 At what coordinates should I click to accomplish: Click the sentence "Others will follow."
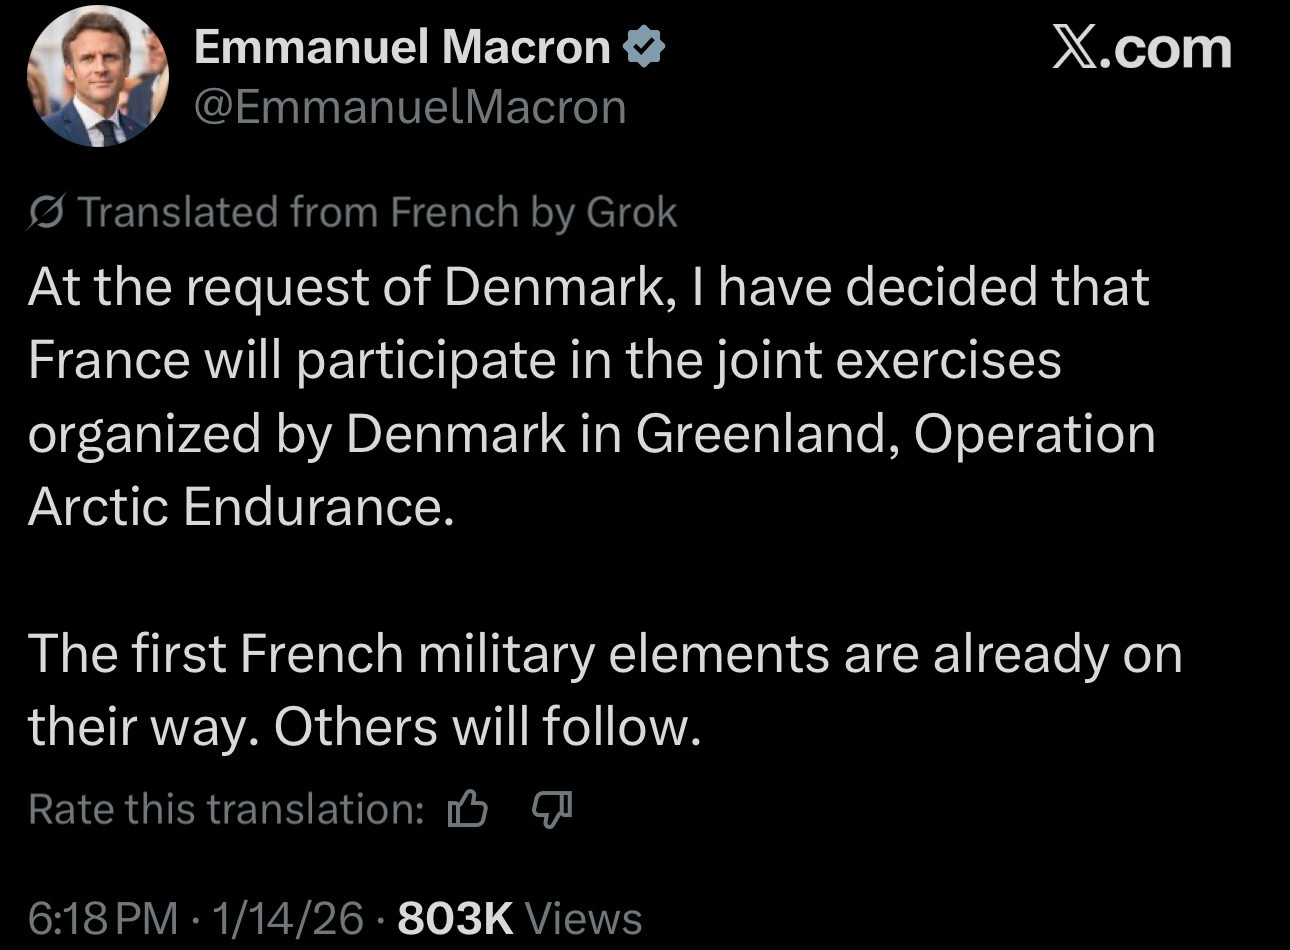point(486,727)
